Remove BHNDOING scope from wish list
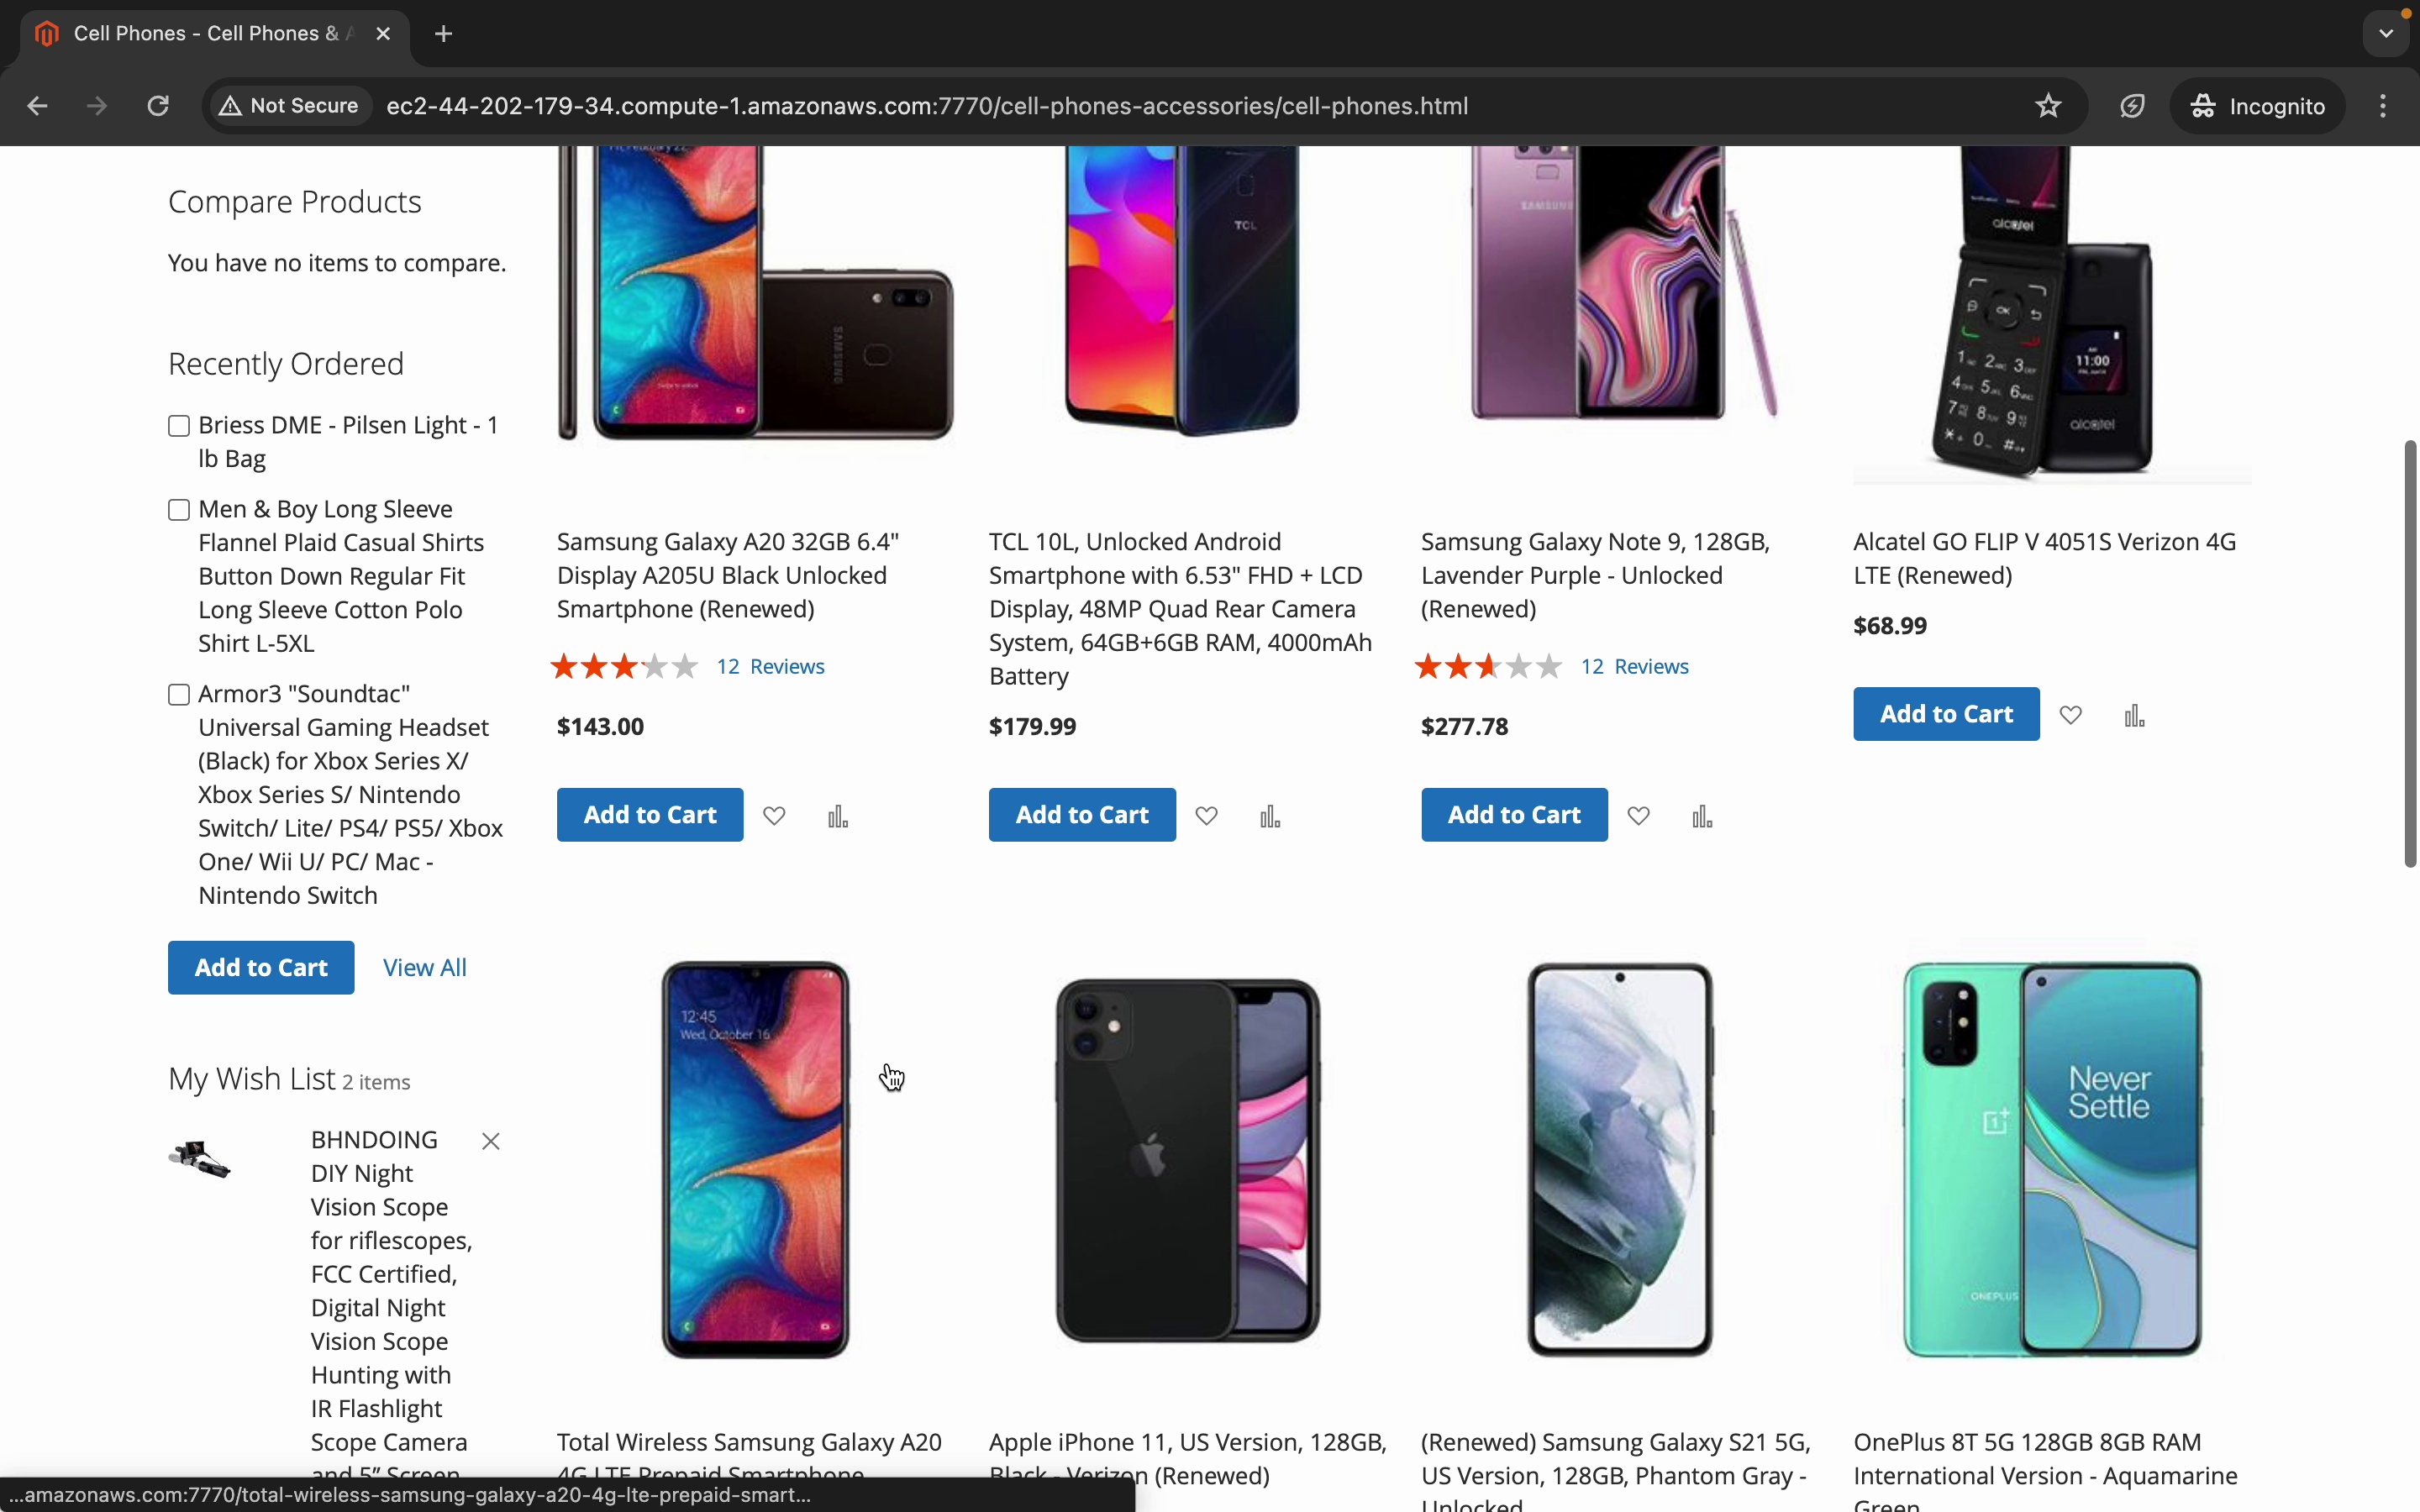Screen dimensions: 2420x1512 [x=490, y=1141]
